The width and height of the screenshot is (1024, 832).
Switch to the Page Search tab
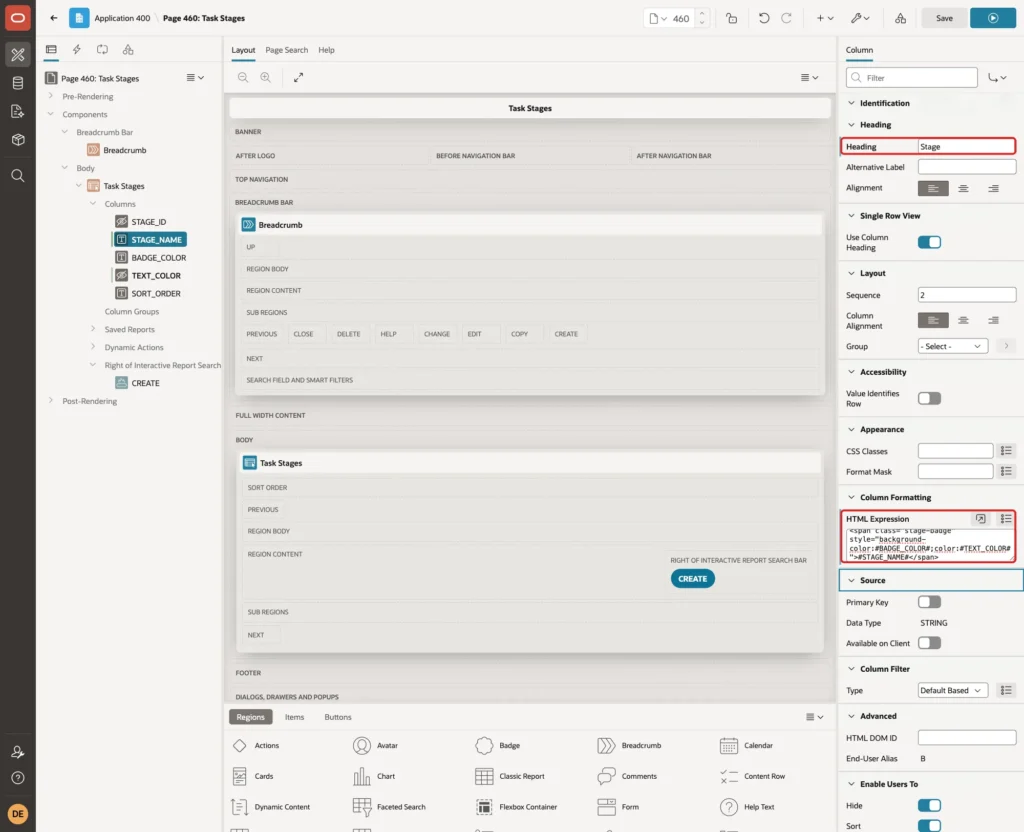tap(286, 50)
